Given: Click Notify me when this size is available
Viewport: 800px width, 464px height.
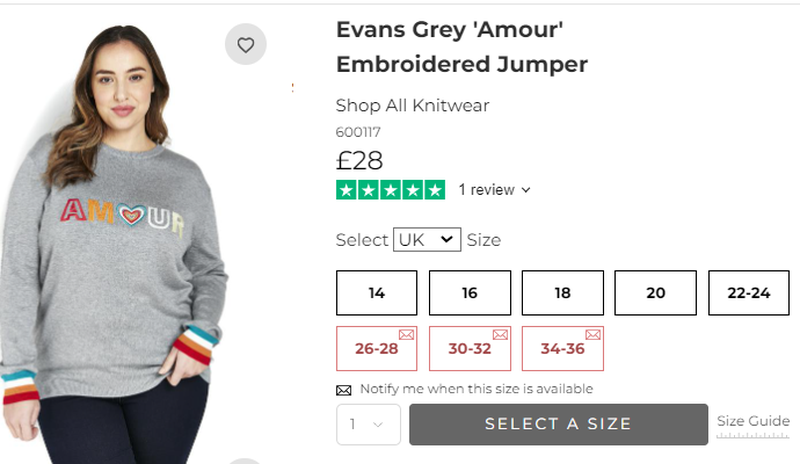Looking at the screenshot, I should coord(477,389).
